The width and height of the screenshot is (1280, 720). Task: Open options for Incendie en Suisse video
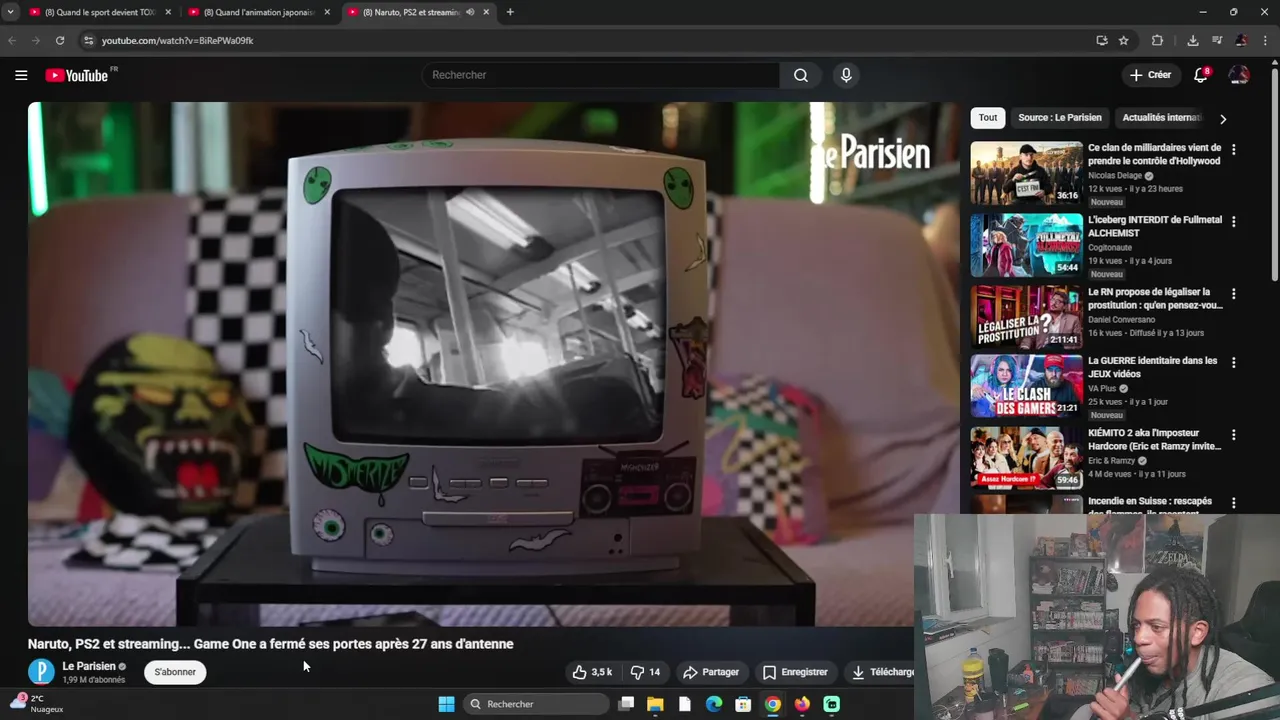(x=1233, y=503)
